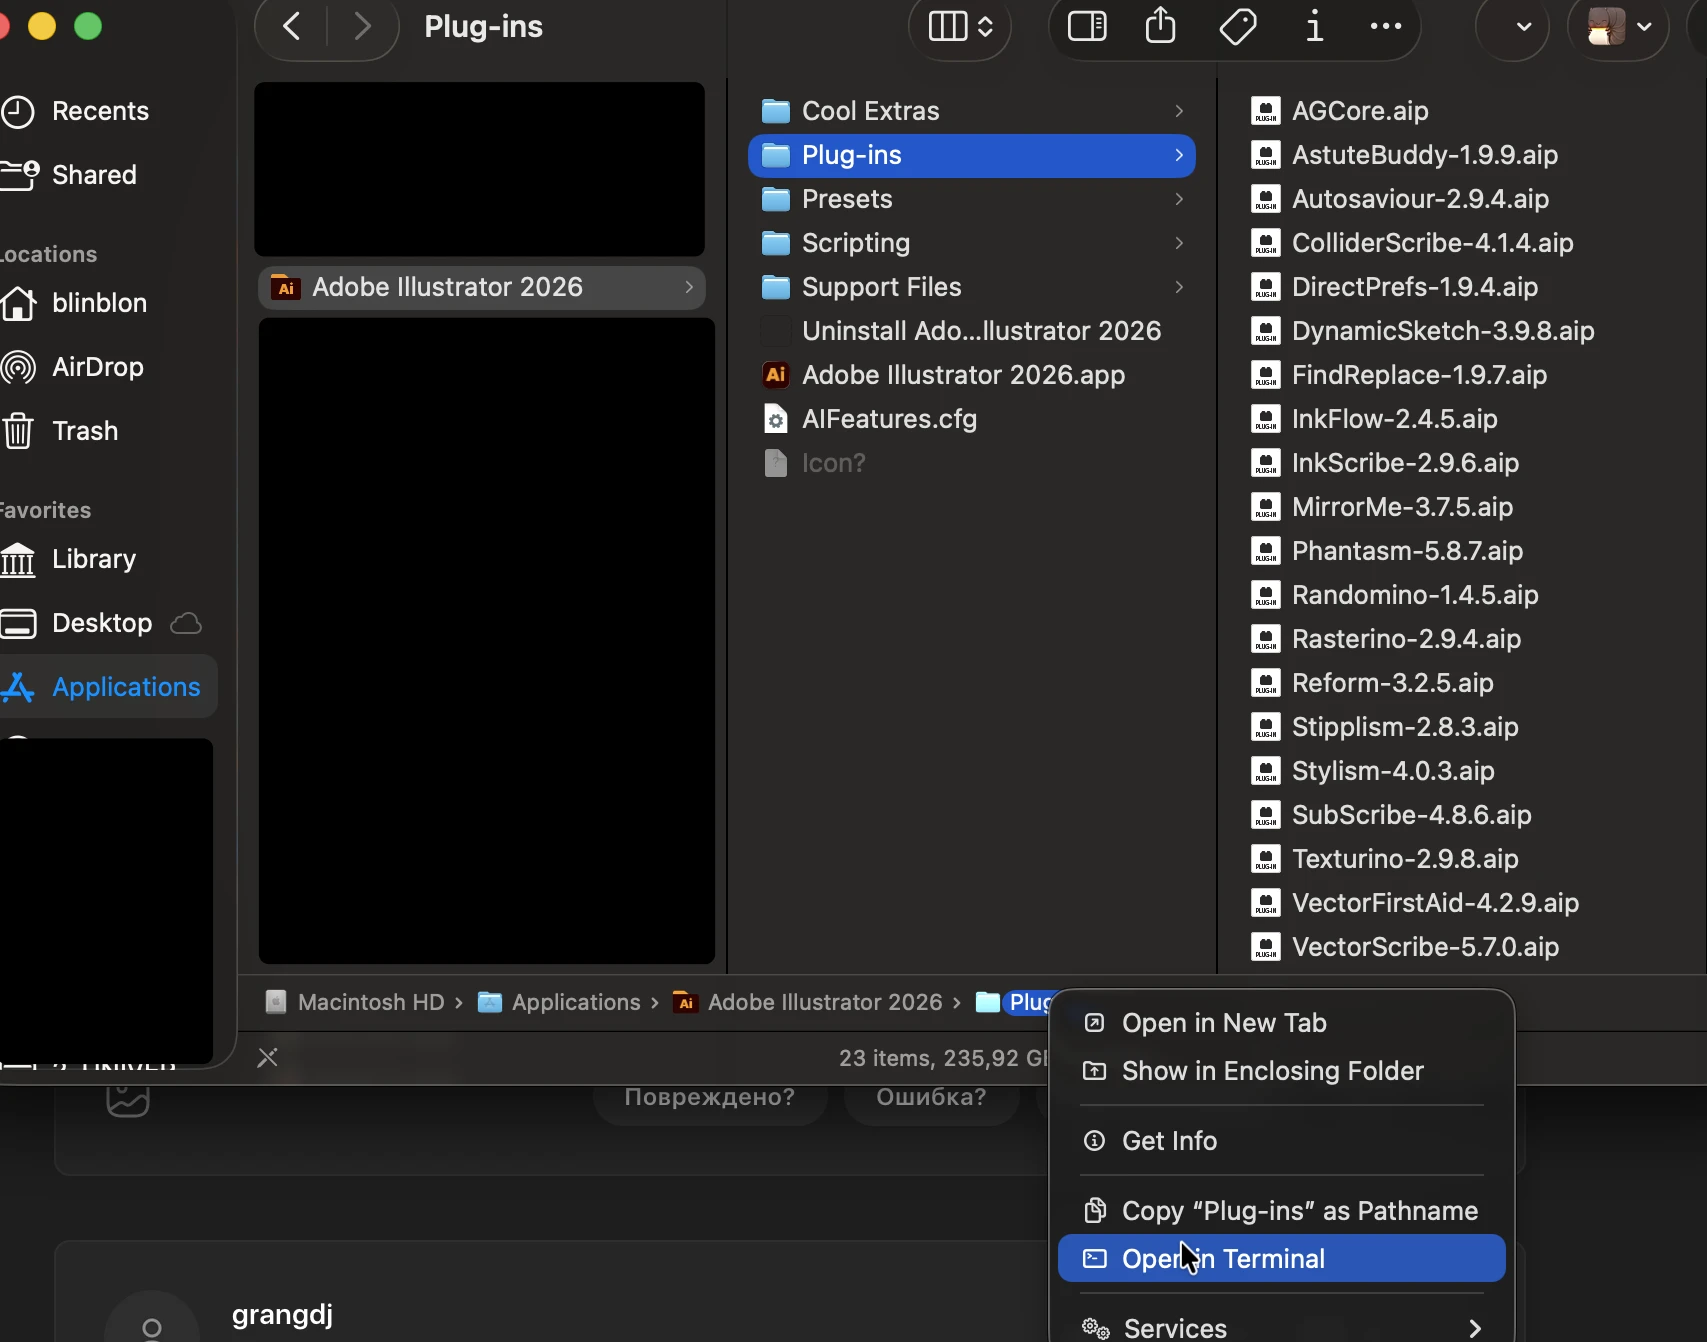This screenshot has height=1342, width=1707.
Task: Click the config file icon for AIFeatures.cfg
Action: point(776,419)
